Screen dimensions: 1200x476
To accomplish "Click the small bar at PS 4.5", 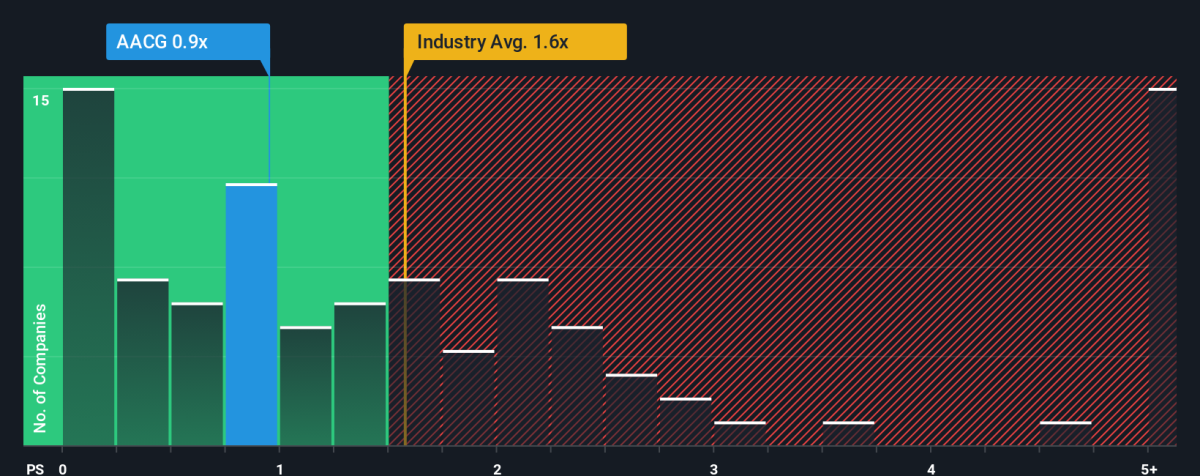I will [1065, 434].
